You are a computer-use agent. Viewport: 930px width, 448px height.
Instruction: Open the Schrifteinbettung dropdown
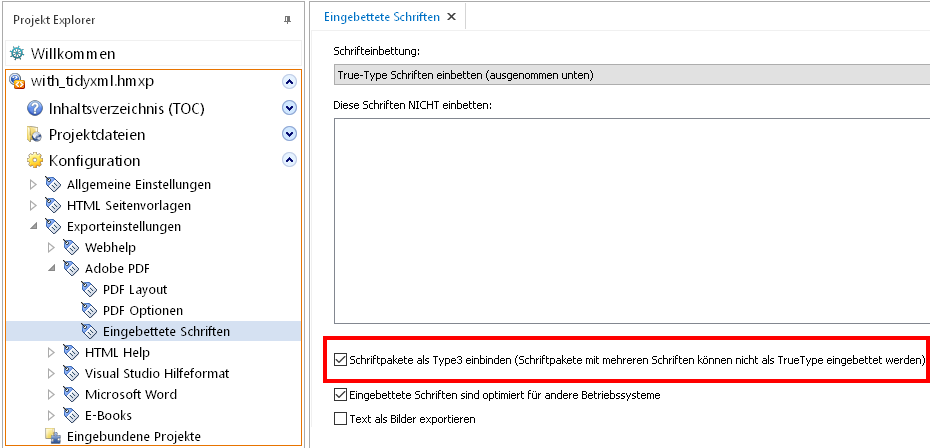tap(630, 75)
